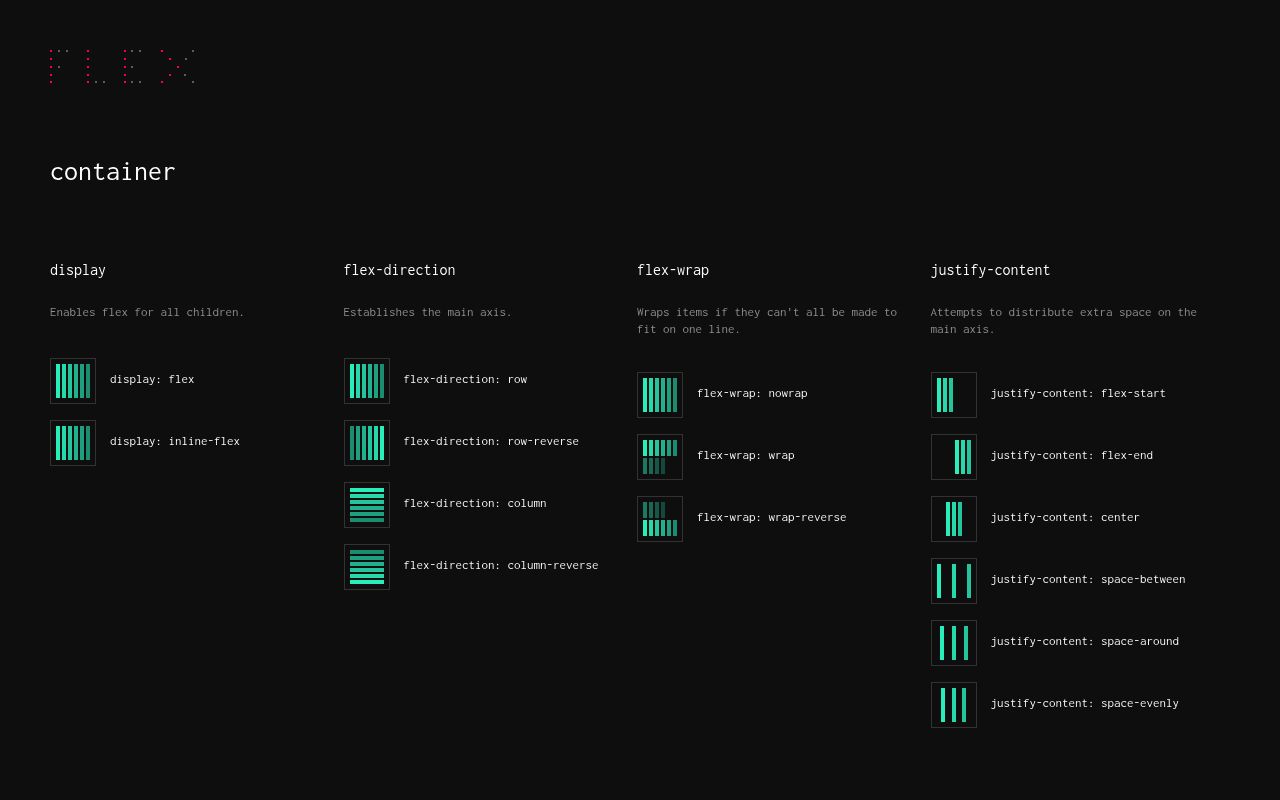Click the container page title
Image resolution: width=1280 pixels, height=800 pixels.
(113, 172)
